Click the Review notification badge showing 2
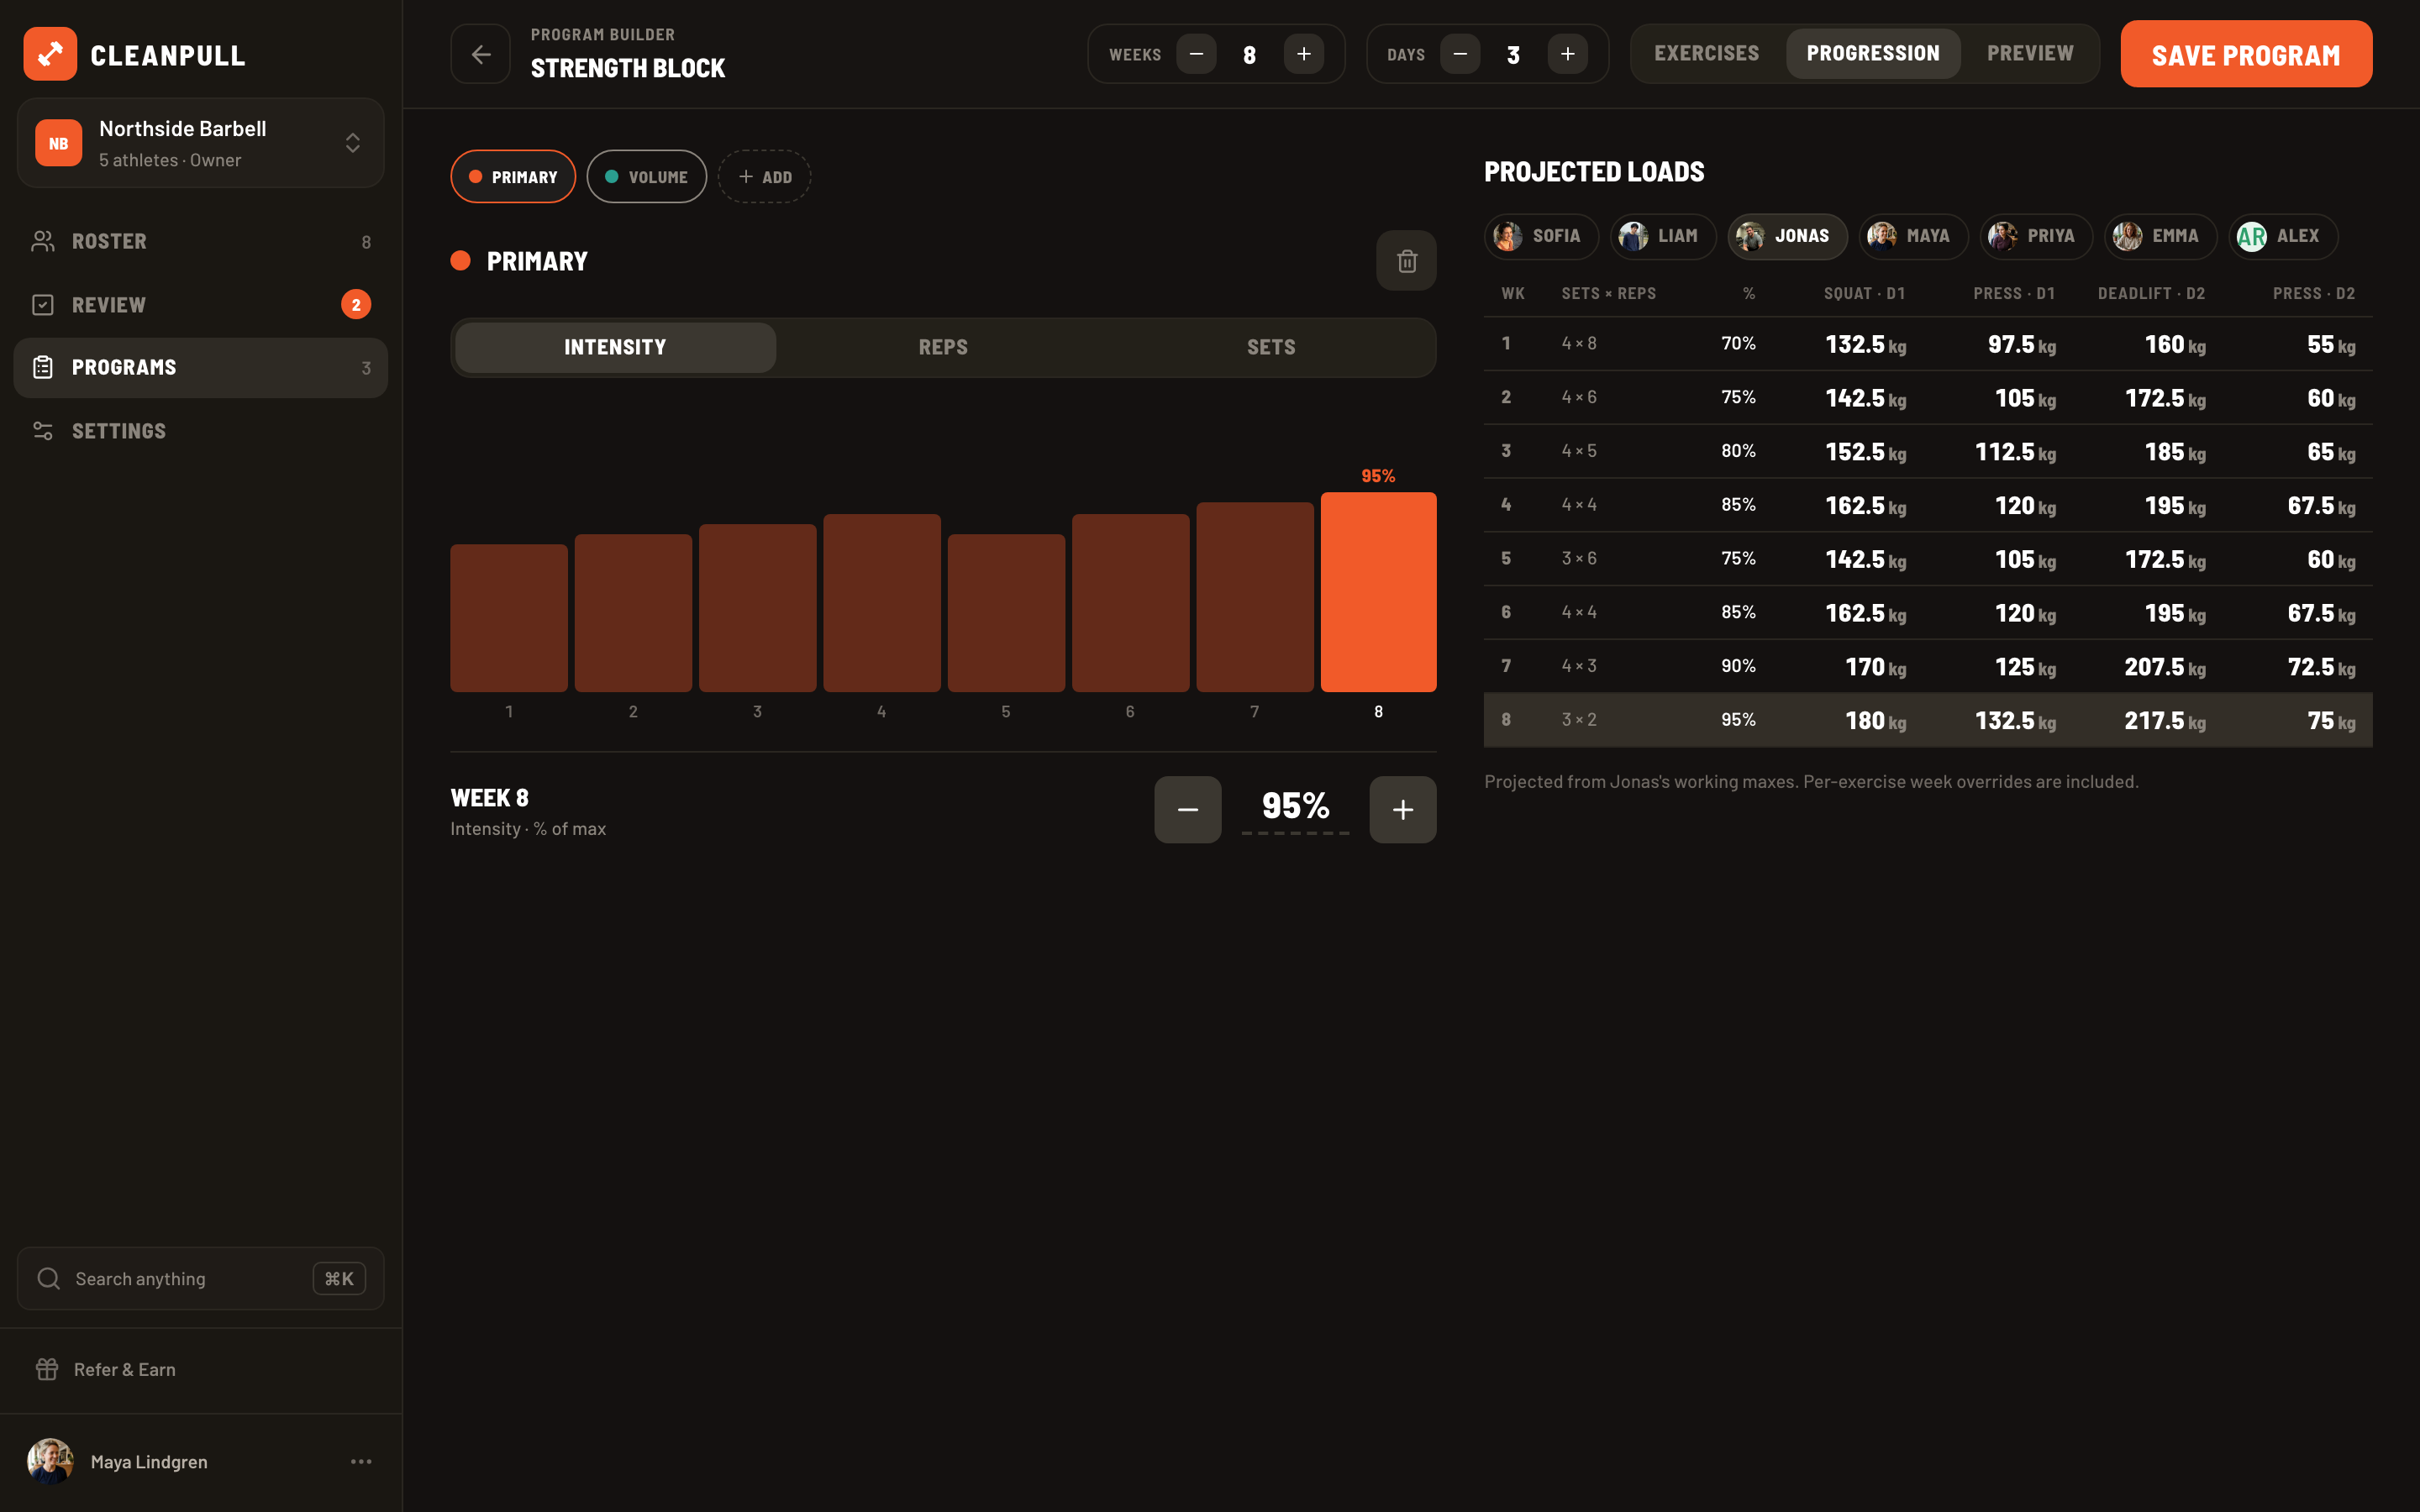Viewport: 2420px width, 1512px height. 356,304
